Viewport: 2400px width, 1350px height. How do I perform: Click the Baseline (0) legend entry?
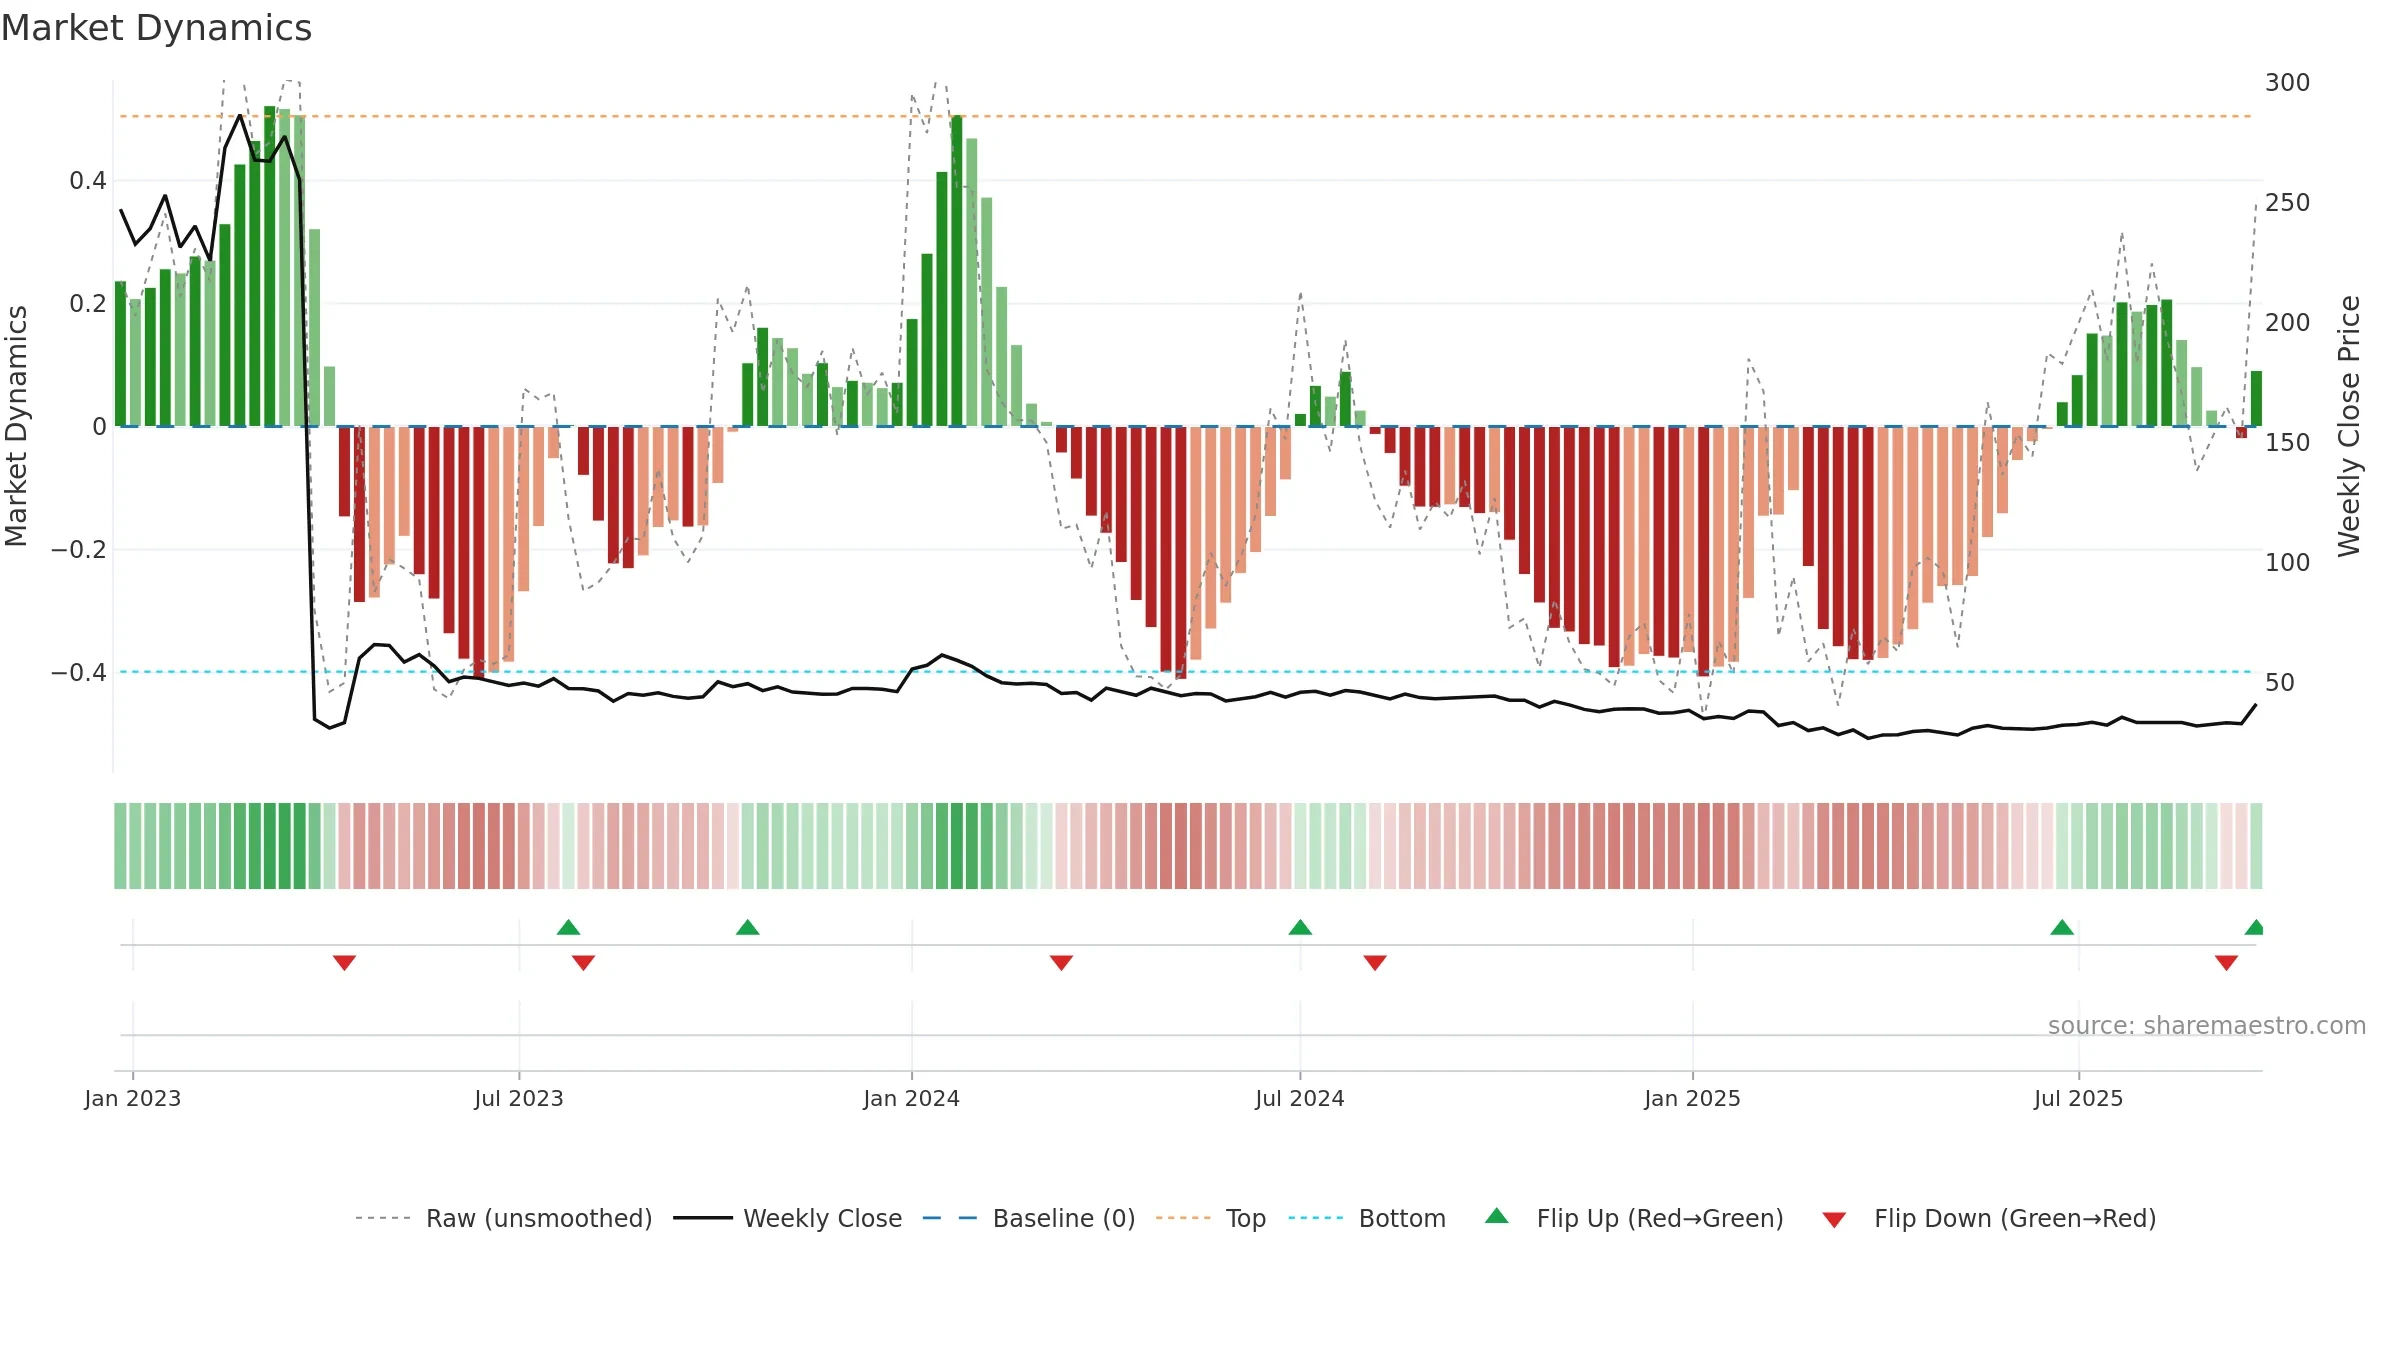(1028, 1218)
